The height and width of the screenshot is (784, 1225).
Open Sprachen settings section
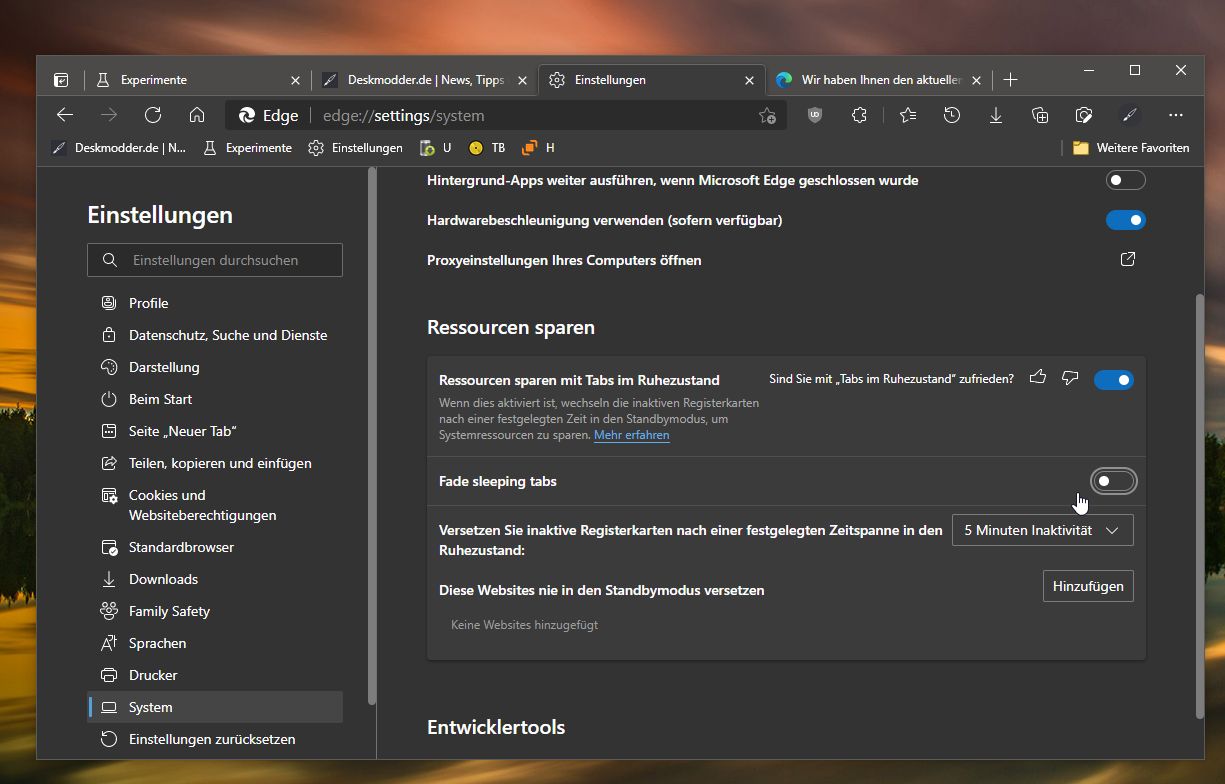click(215, 643)
